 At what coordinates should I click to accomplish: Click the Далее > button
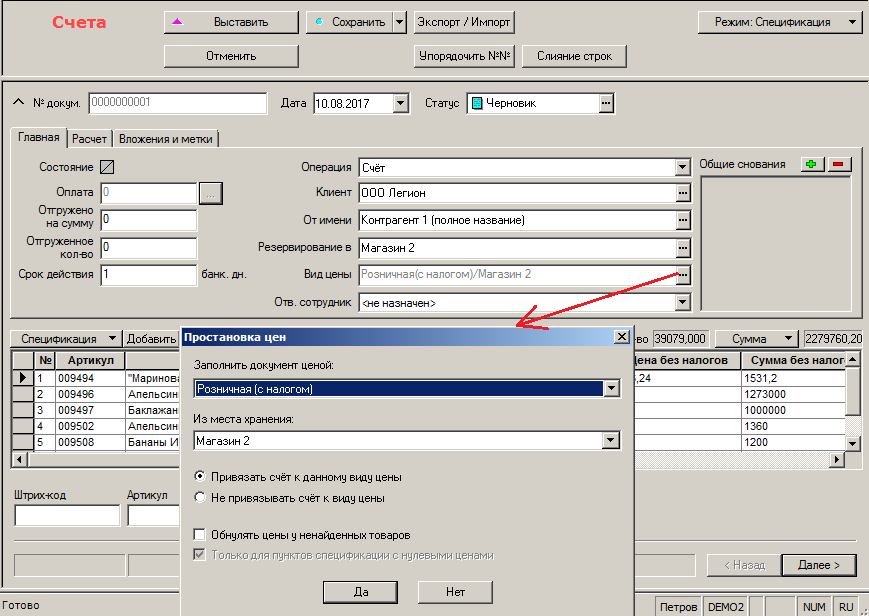pos(819,565)
